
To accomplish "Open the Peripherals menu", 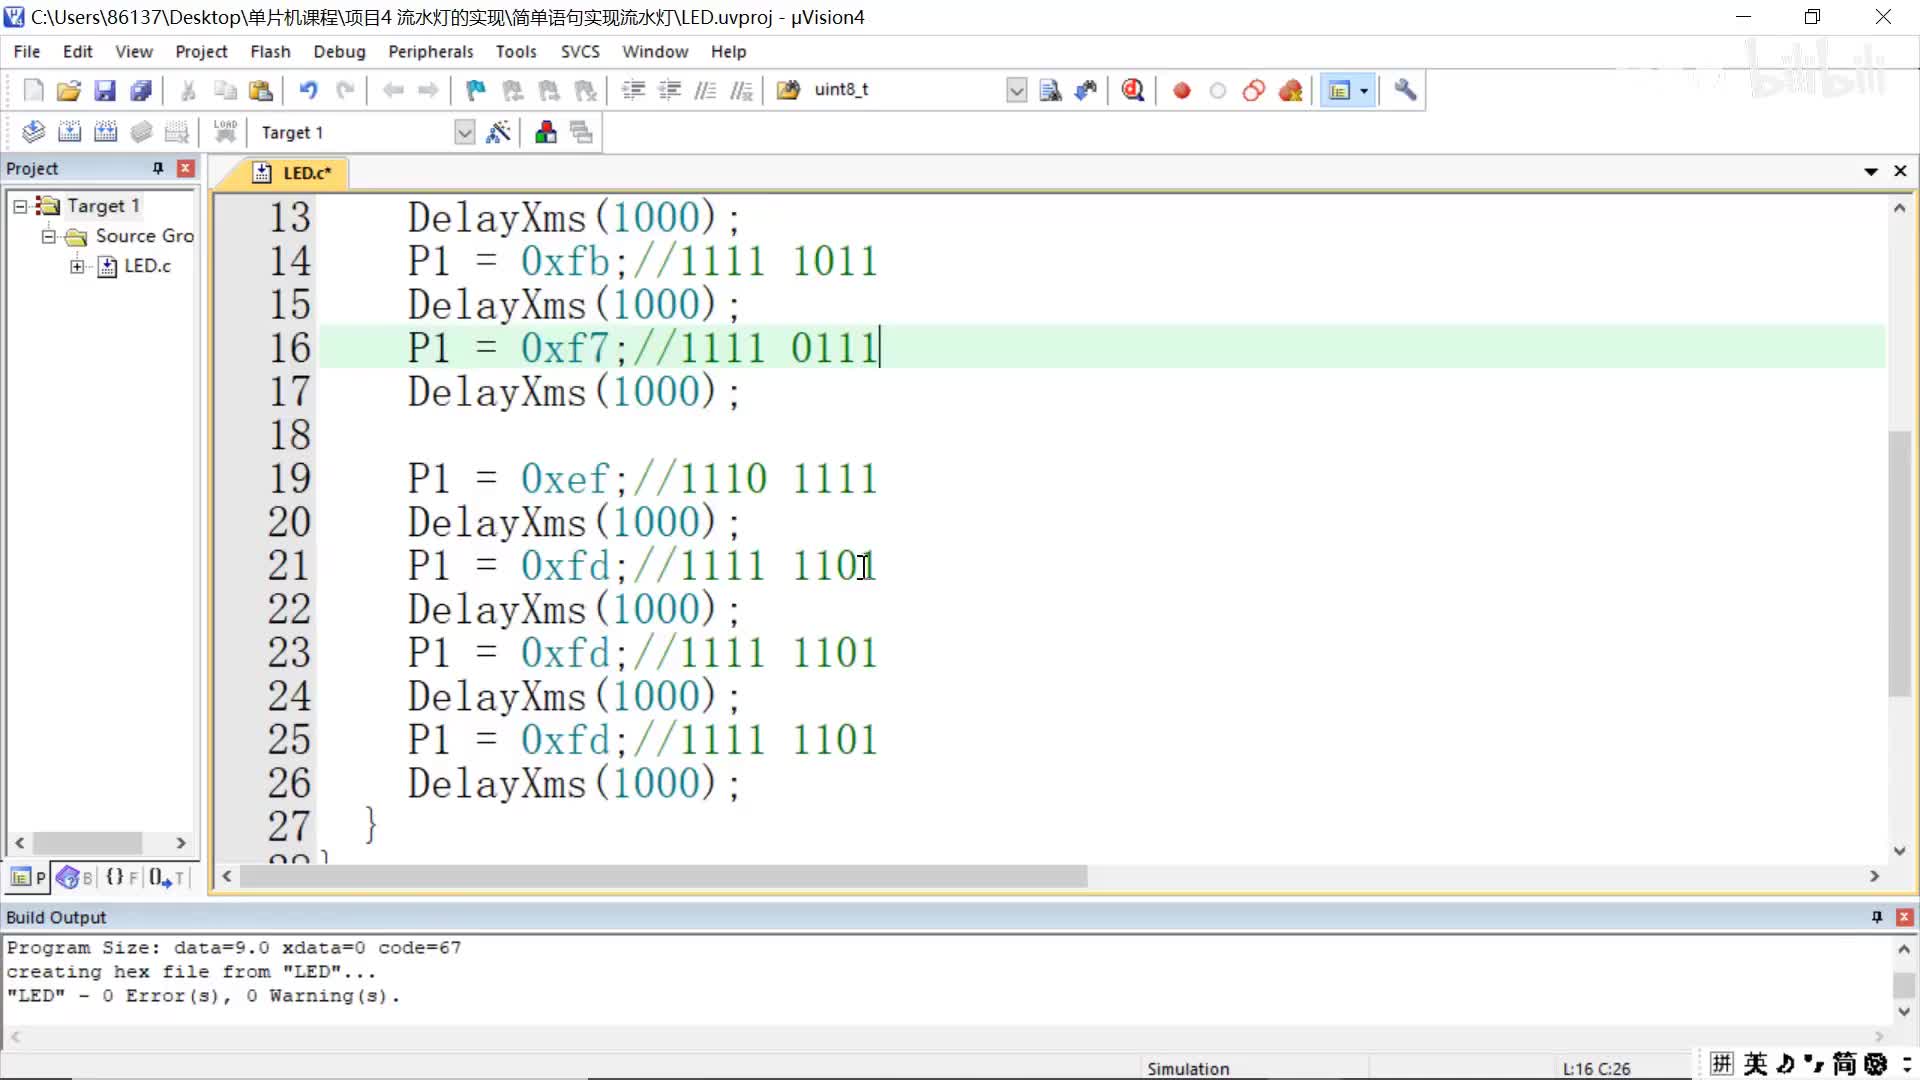I will [x=431, y=51].
